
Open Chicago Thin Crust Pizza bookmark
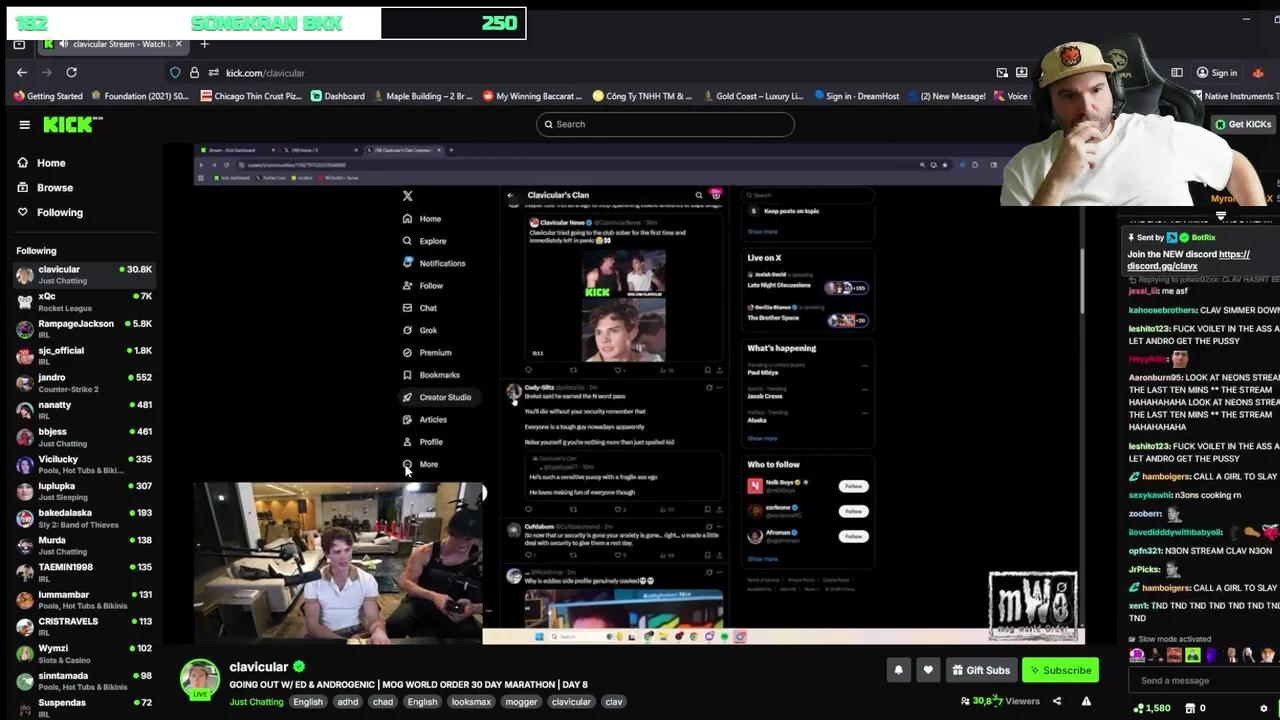(x=251, y=96)
